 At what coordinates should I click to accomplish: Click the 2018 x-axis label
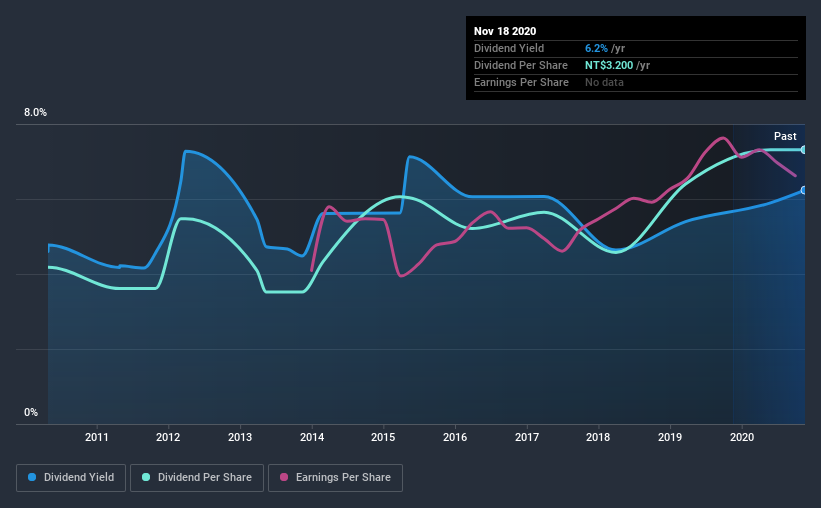click(598, 437)
